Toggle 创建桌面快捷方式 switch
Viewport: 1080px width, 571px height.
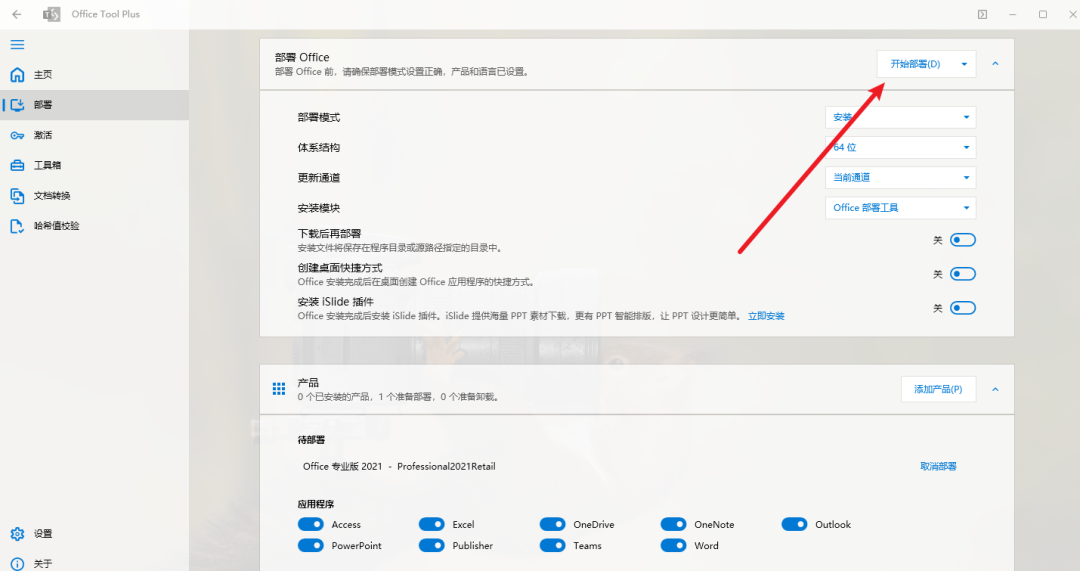(962, 274)
